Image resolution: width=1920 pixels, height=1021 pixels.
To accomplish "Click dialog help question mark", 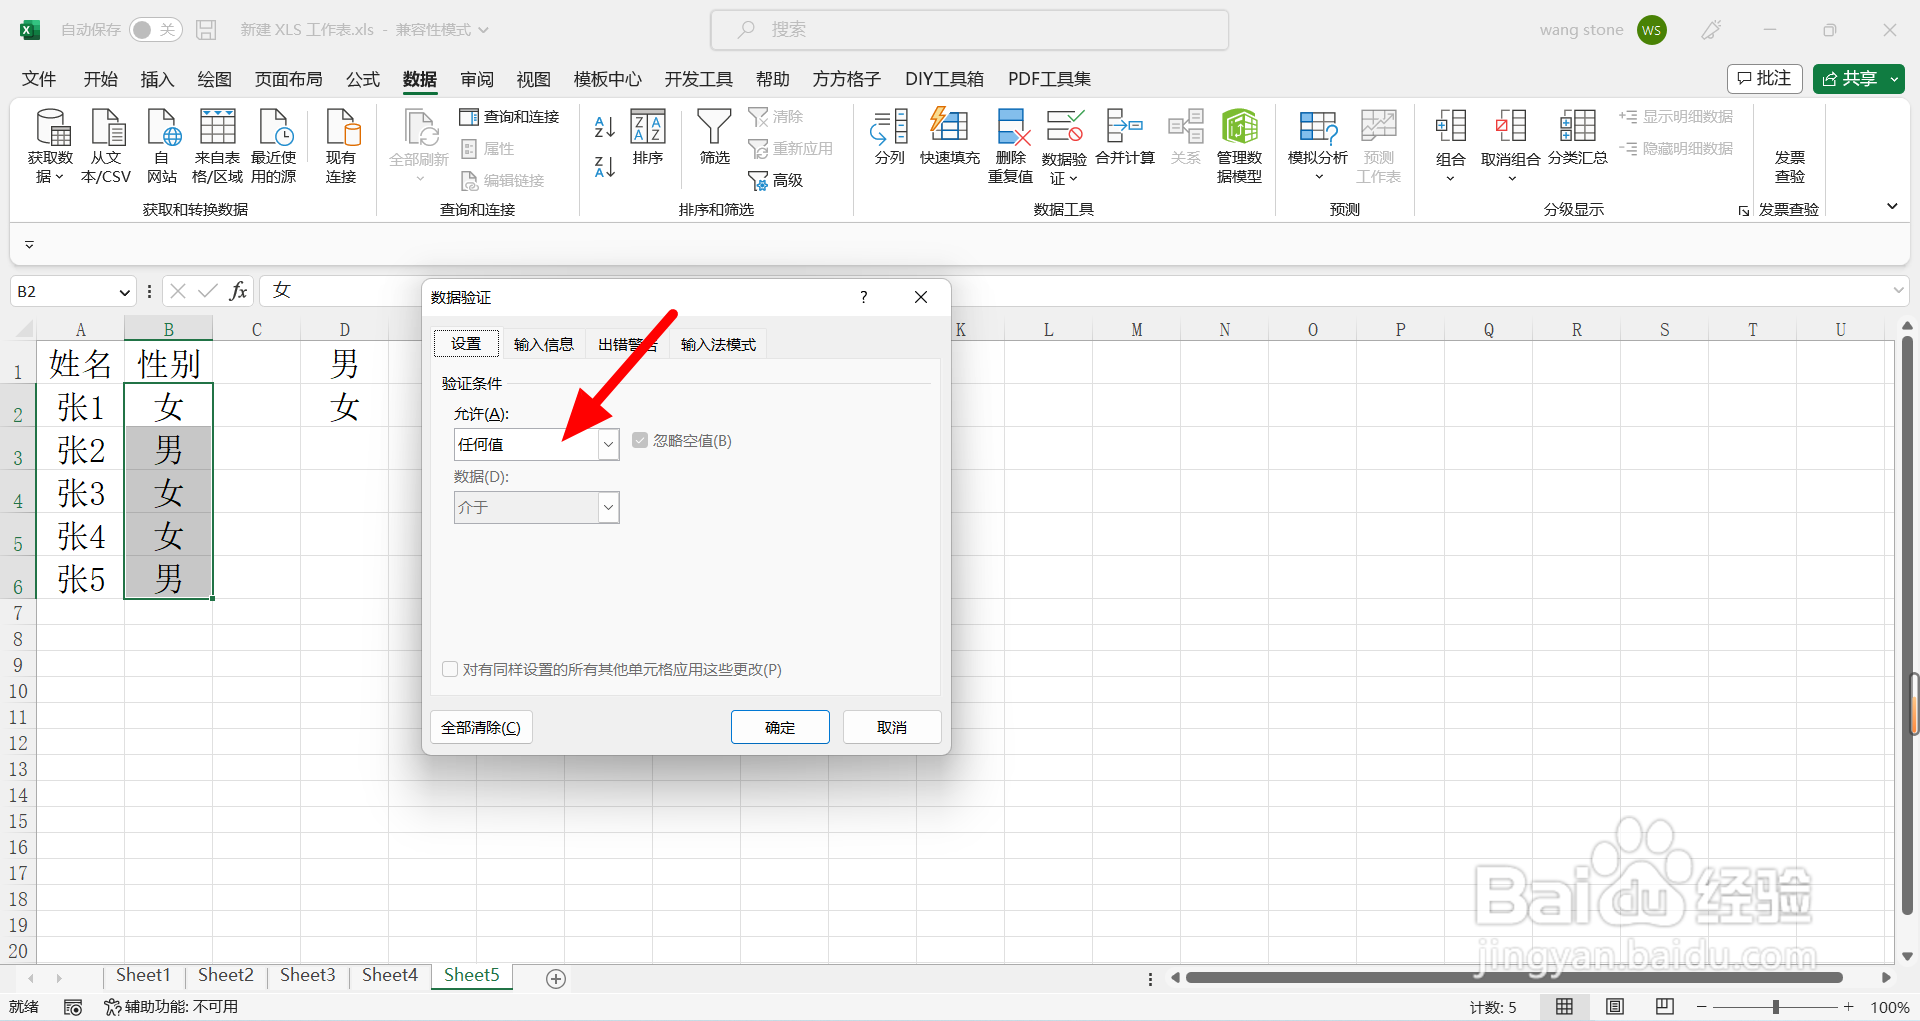I will [863, 297].
